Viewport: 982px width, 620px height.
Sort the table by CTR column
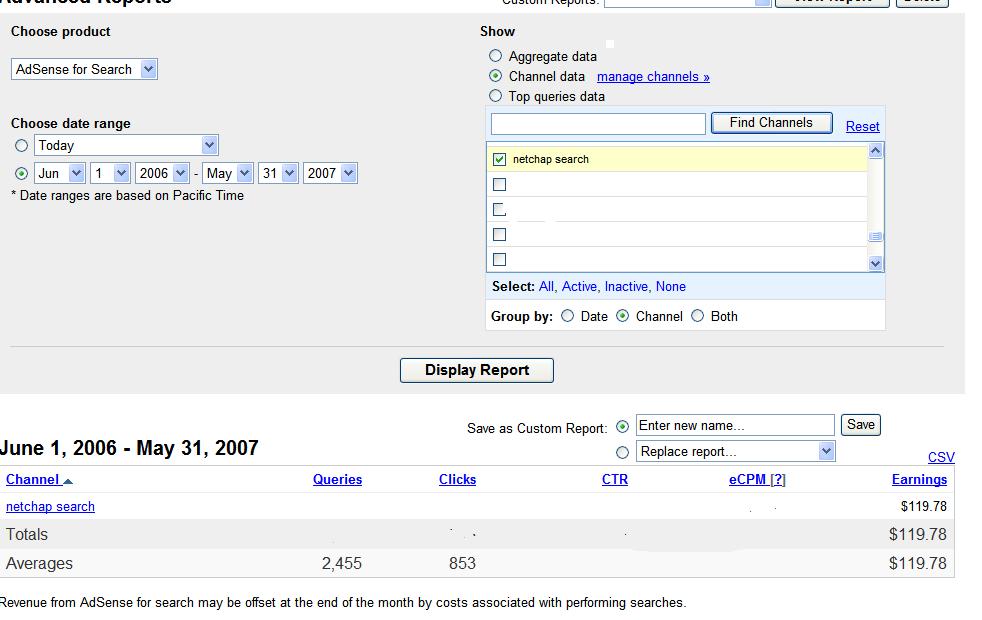615,480
